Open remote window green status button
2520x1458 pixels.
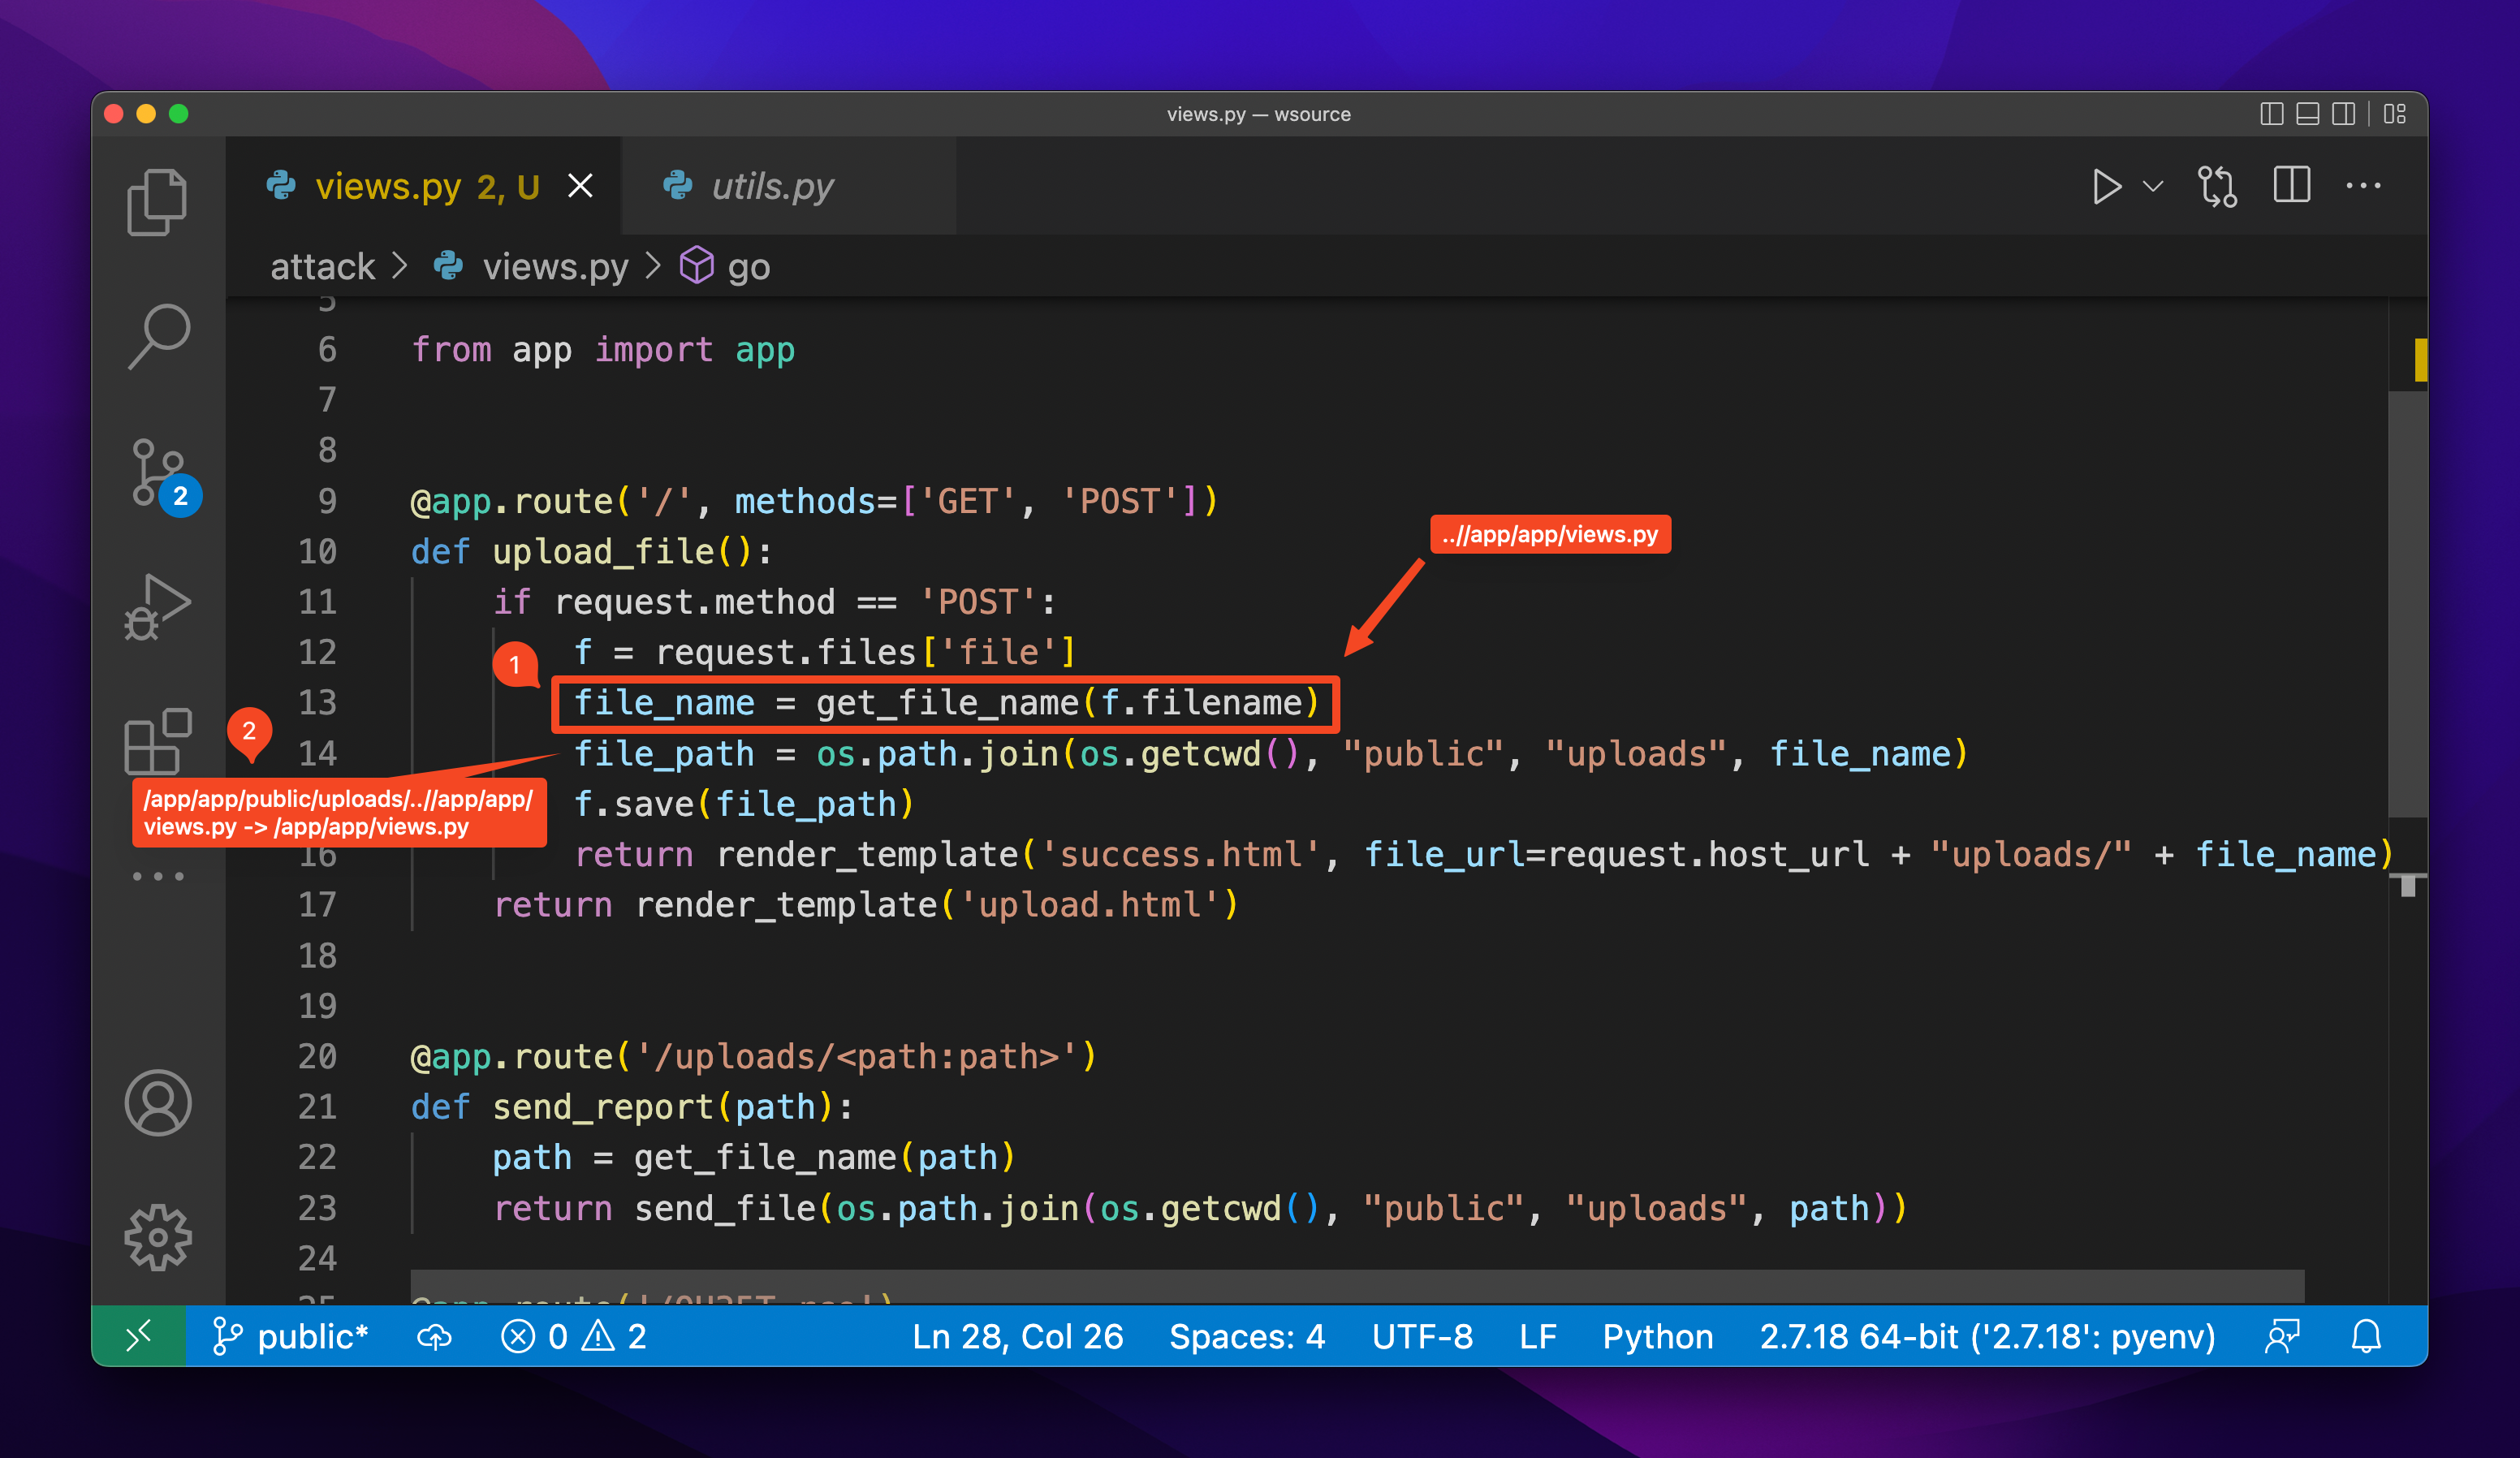coord(139,1336)
